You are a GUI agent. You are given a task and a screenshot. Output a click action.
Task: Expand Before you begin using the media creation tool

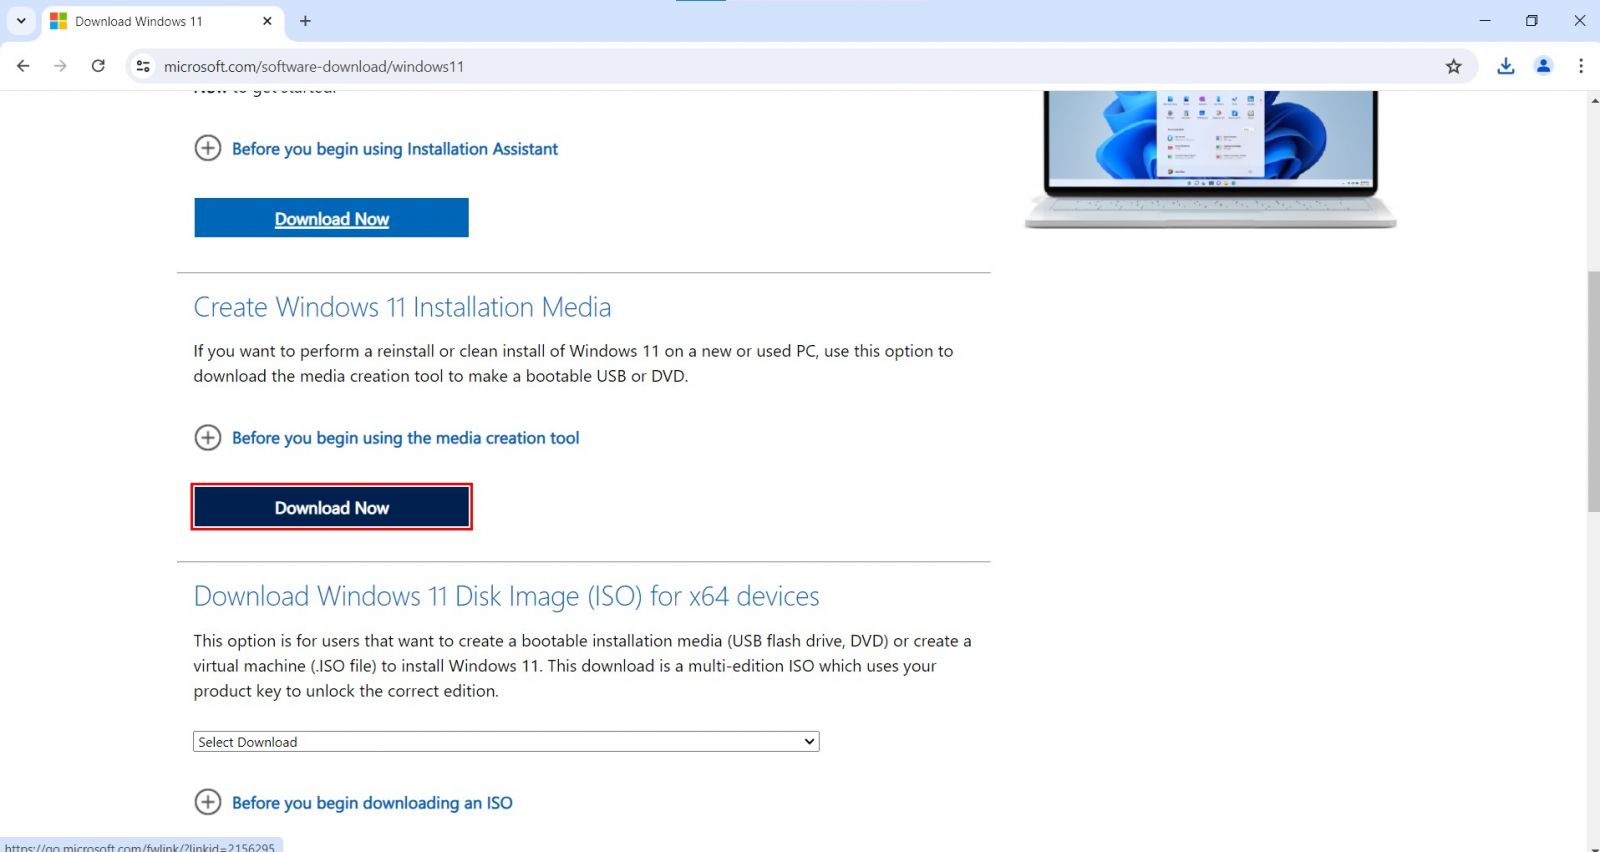pos(387,438)
